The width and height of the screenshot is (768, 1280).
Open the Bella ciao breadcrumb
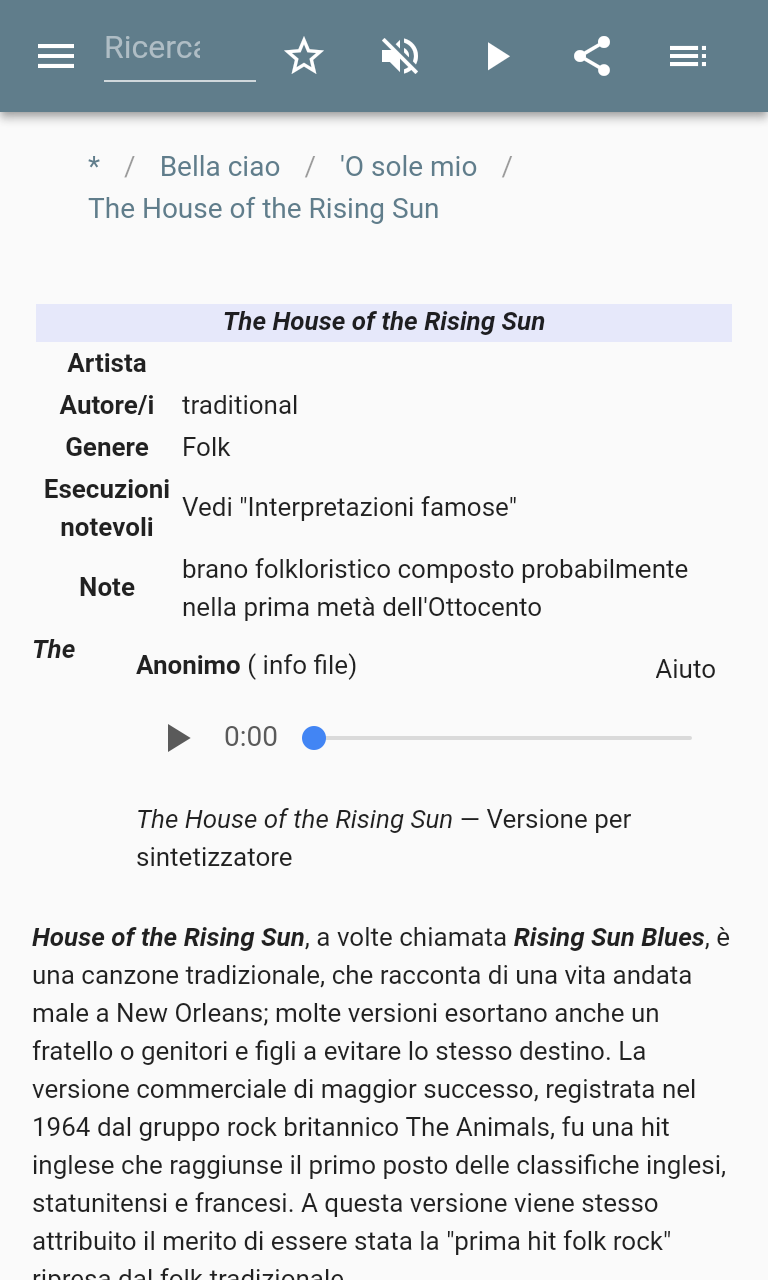pyautogui.click(x=220, y=166)
